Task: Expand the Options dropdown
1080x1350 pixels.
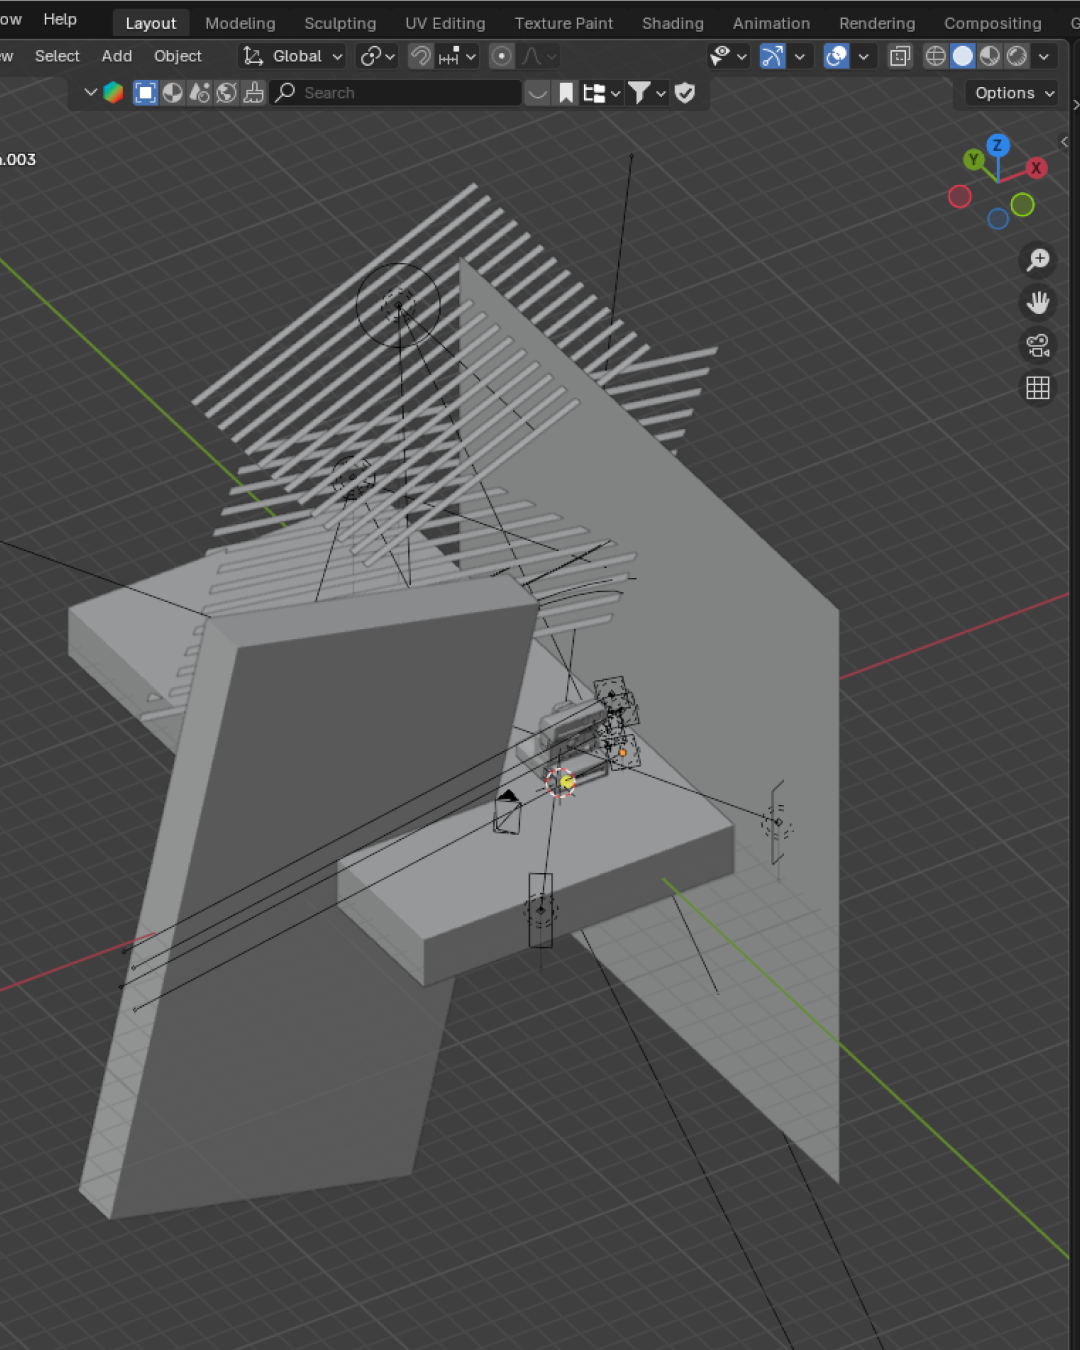Action: point(1014,93)
